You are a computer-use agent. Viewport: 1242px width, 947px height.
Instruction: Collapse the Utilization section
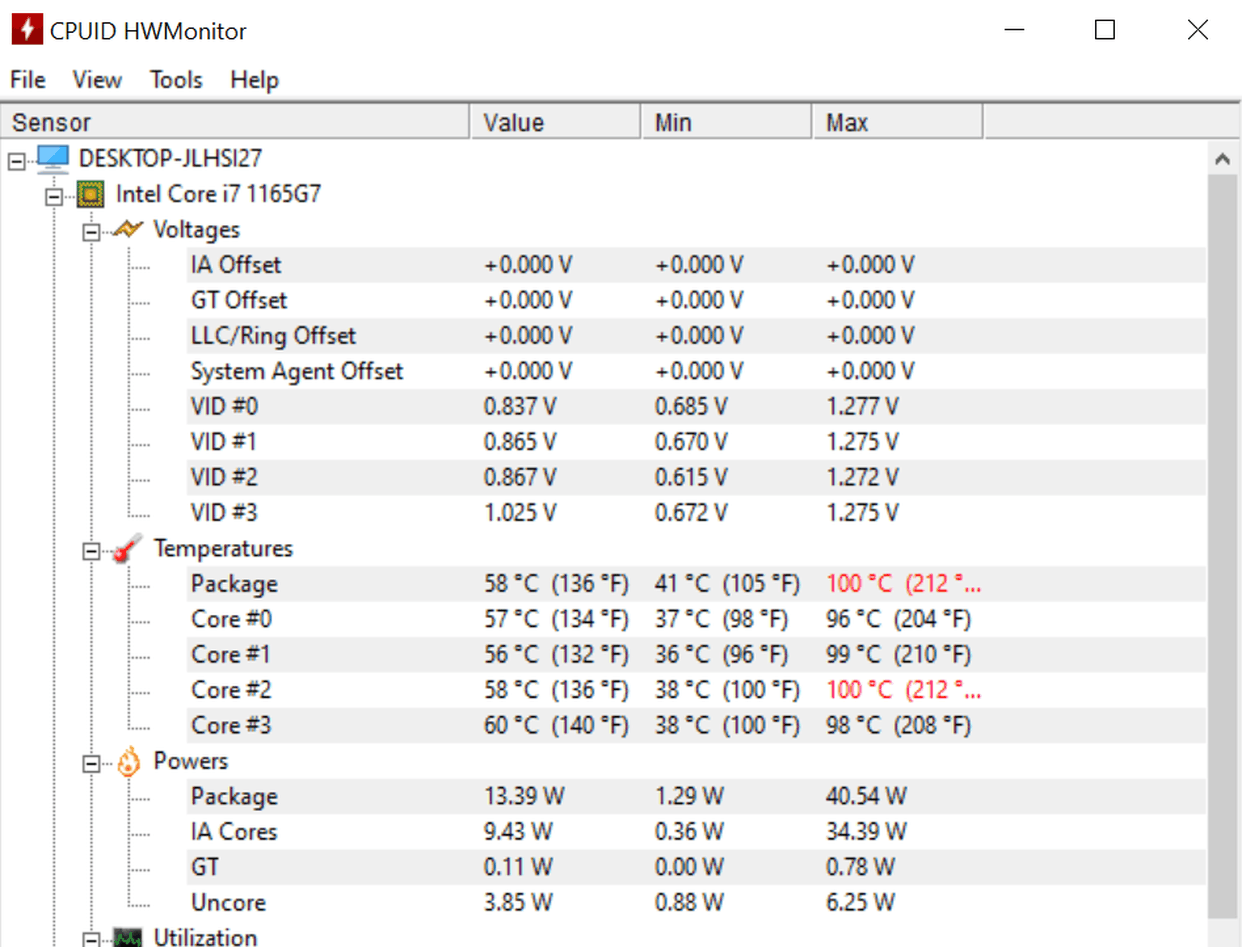(92, 940)
